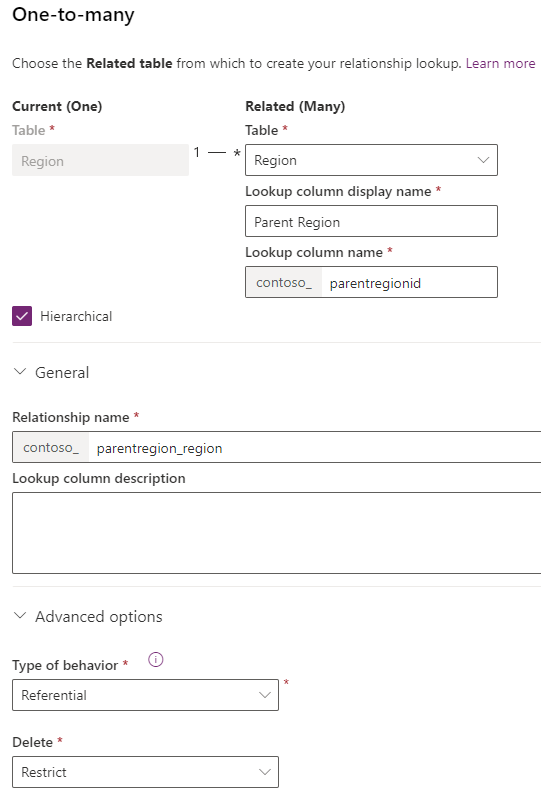Click the disabled Current table Region field
This screenshot has width=541, height=804.
click(101, 160)
